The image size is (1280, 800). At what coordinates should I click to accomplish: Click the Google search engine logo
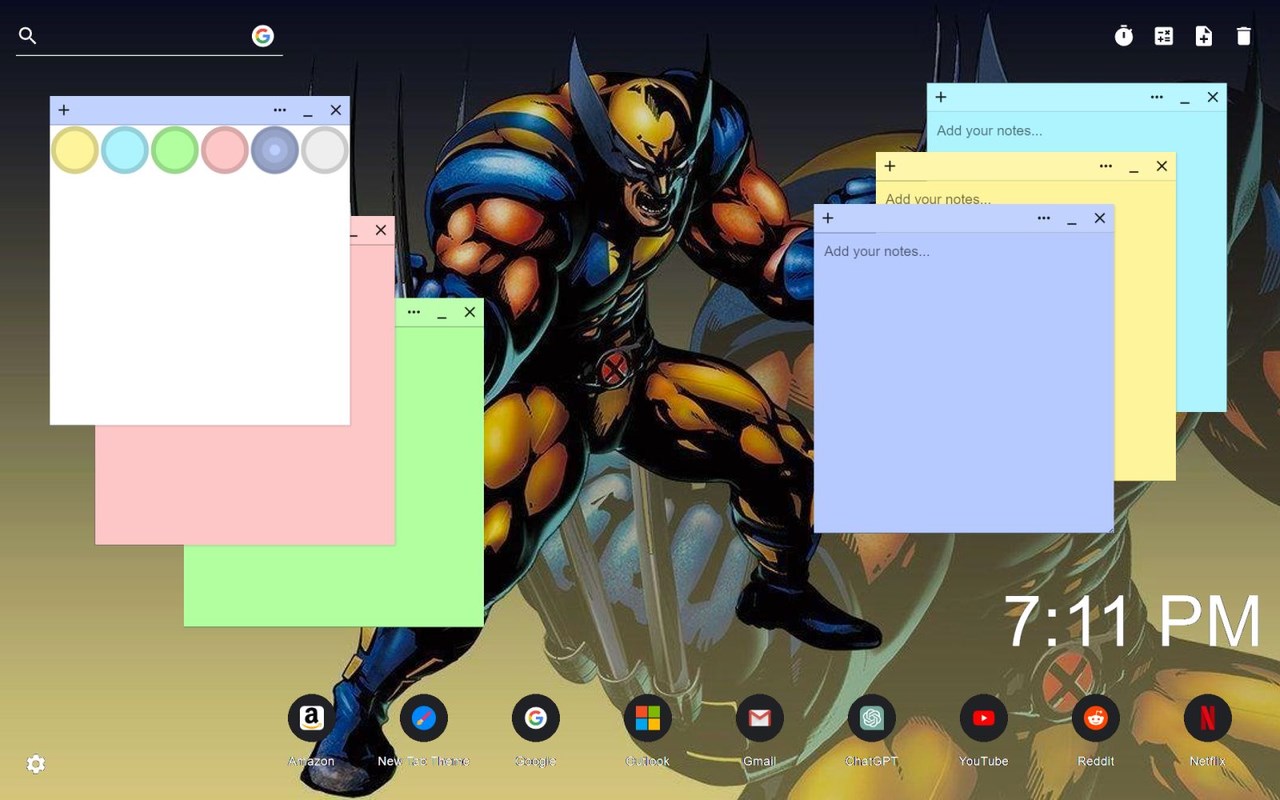point(263,36)
